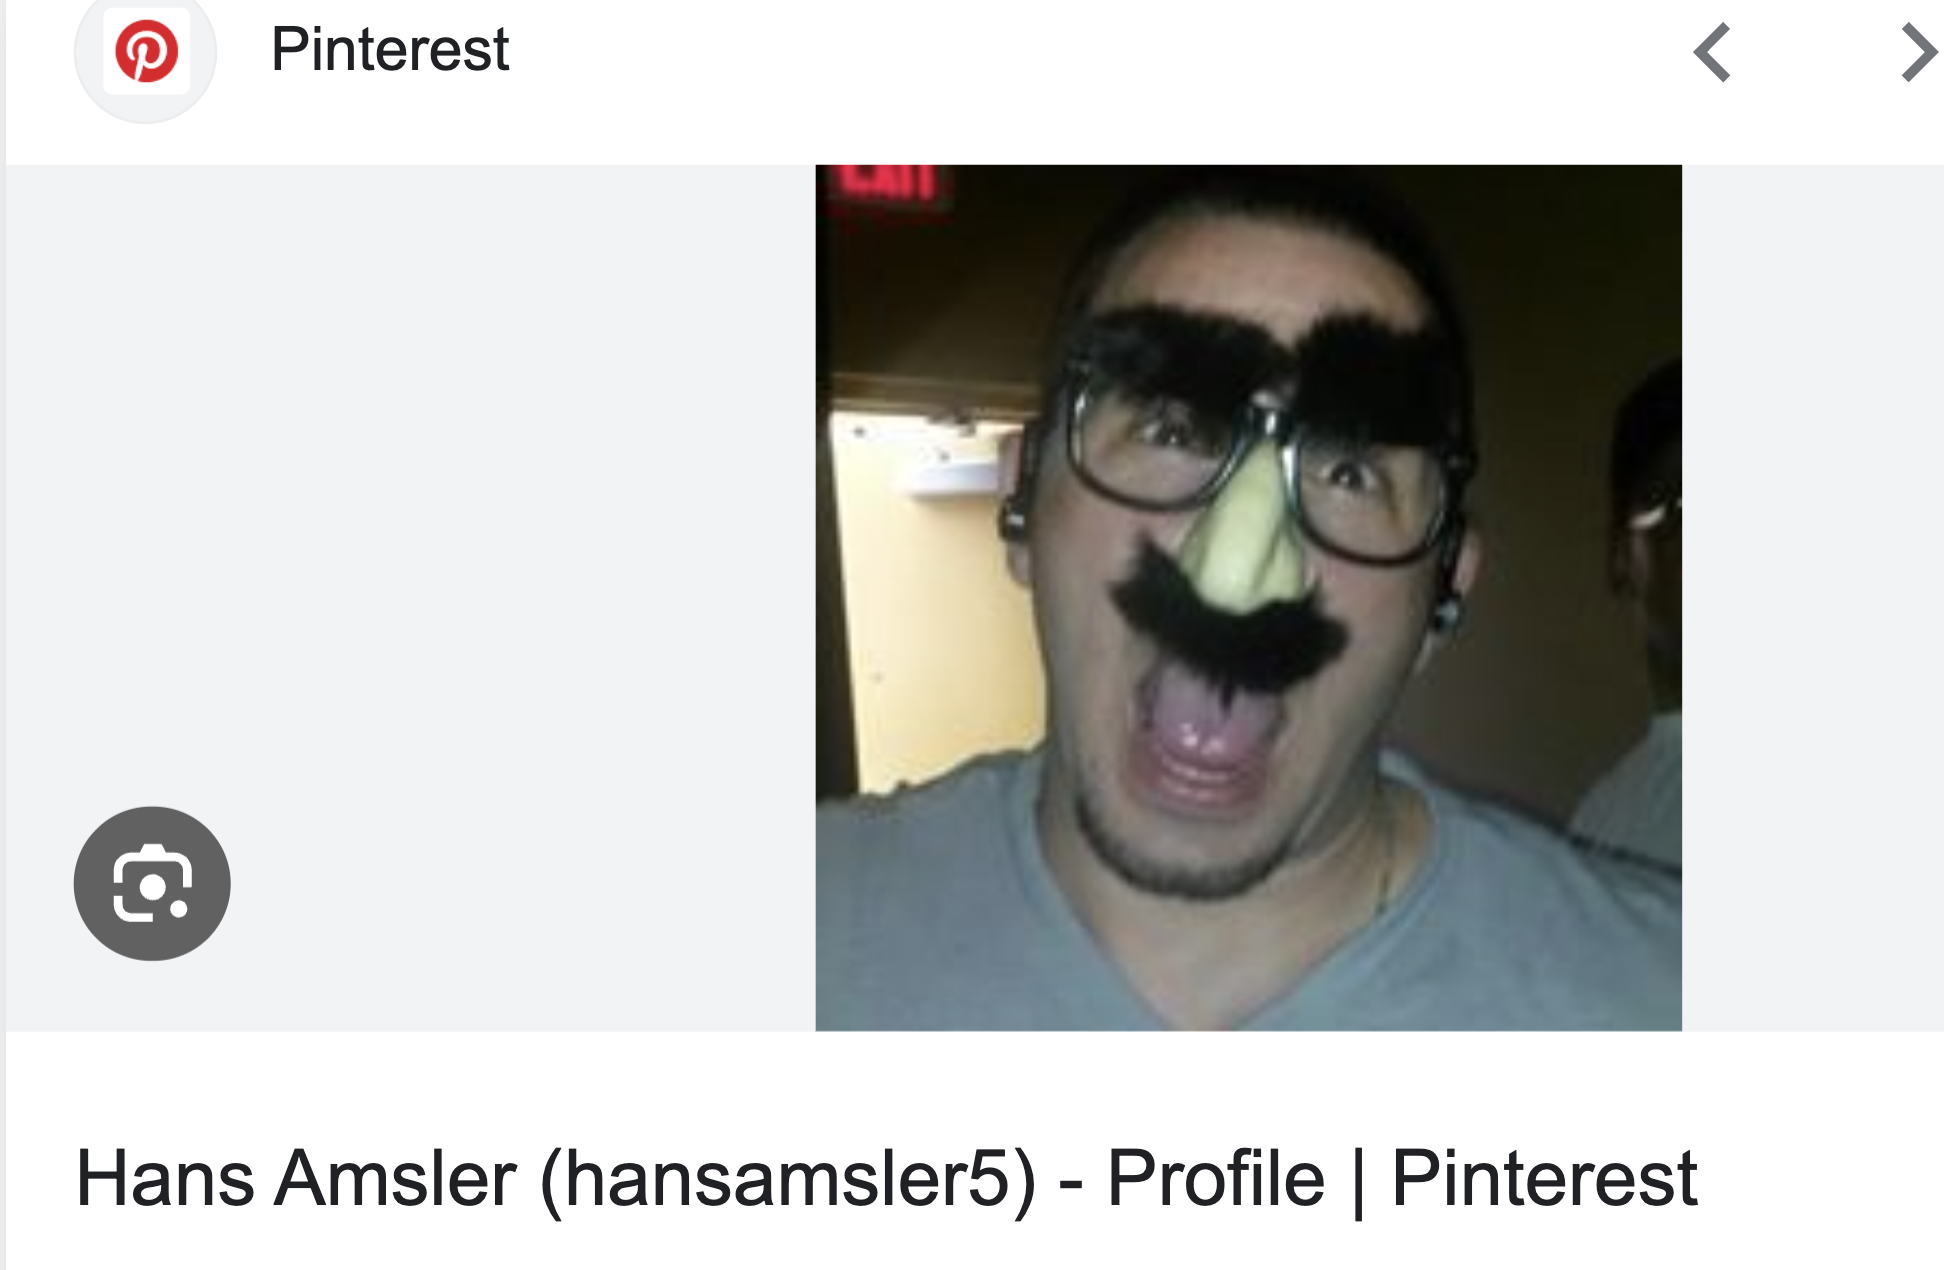This screenshot has height=1270, width=1944.
Task: Click the red Pinterest logo icon
Action: [147, 51]
